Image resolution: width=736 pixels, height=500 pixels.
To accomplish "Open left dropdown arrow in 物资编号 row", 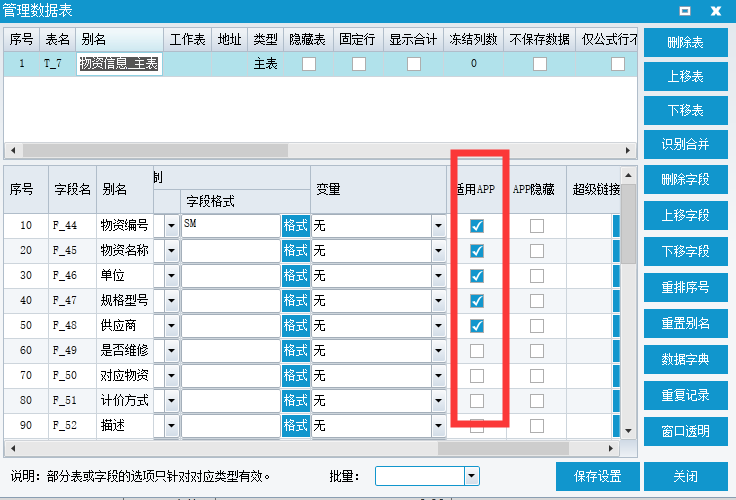I will (x=171, y=226).
